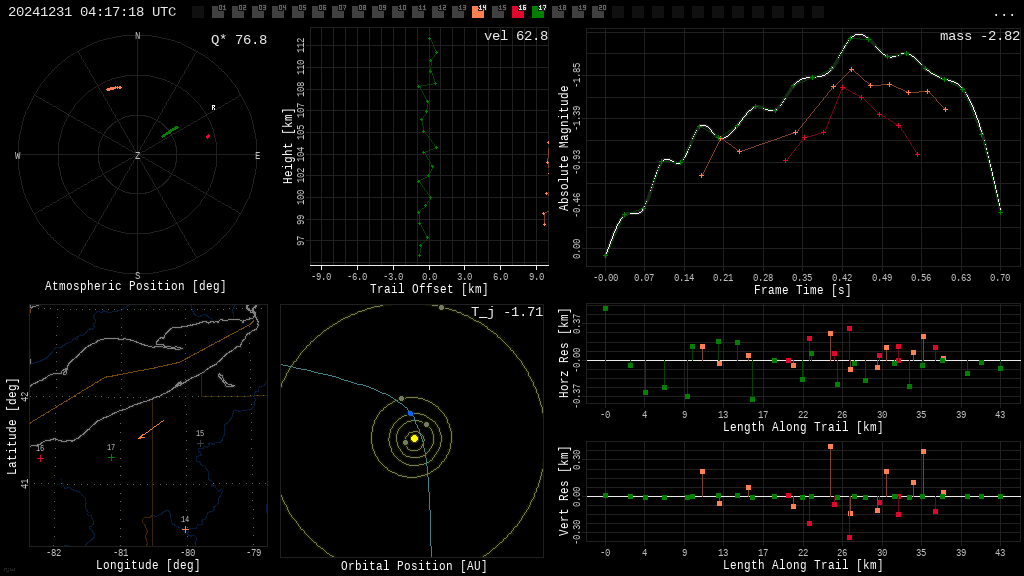
Task: Select the station 09 indicator square
Action: pos(378,12)
